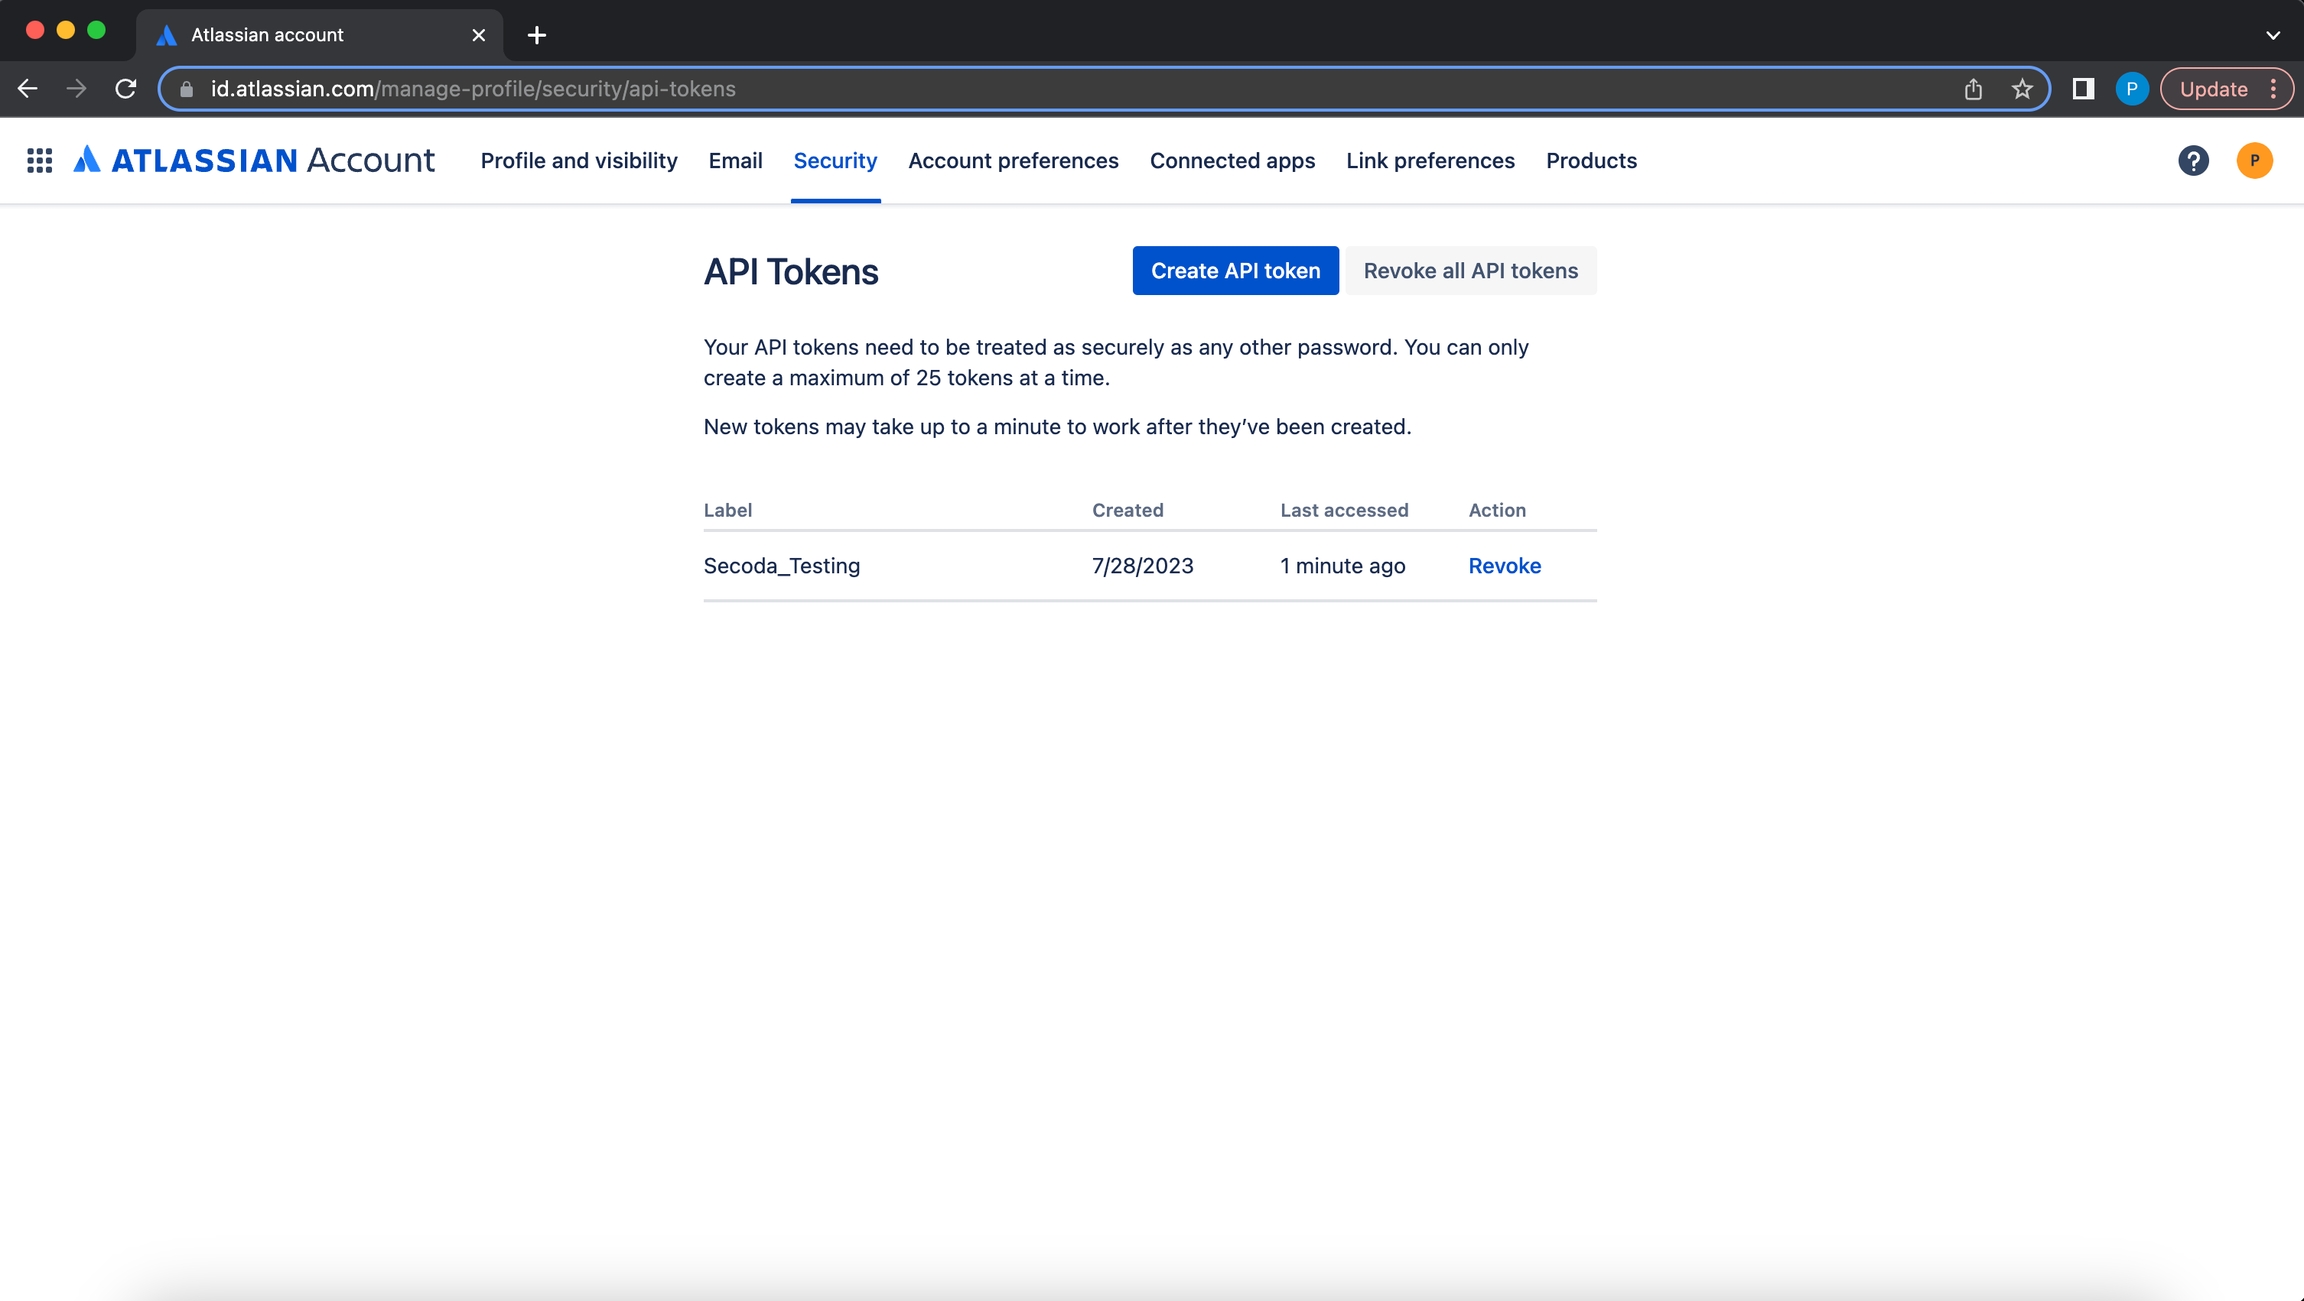Click the yellow minimize window button

pyautogui.click(x=66, y=30)
